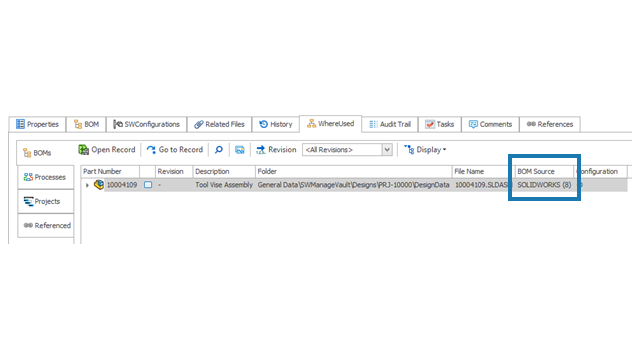640x360 pixels.
Task: Click the image preview toolbar icon
Action: point(240,150)
